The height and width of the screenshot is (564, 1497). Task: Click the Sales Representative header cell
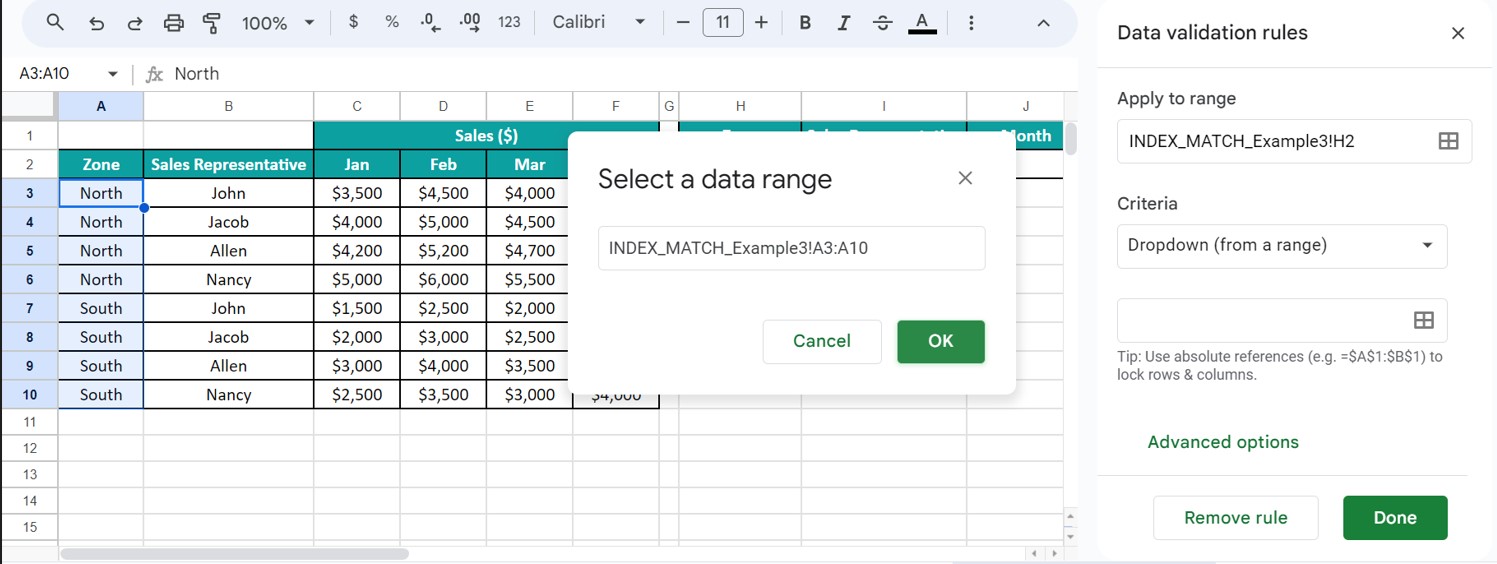click(228, 164)
